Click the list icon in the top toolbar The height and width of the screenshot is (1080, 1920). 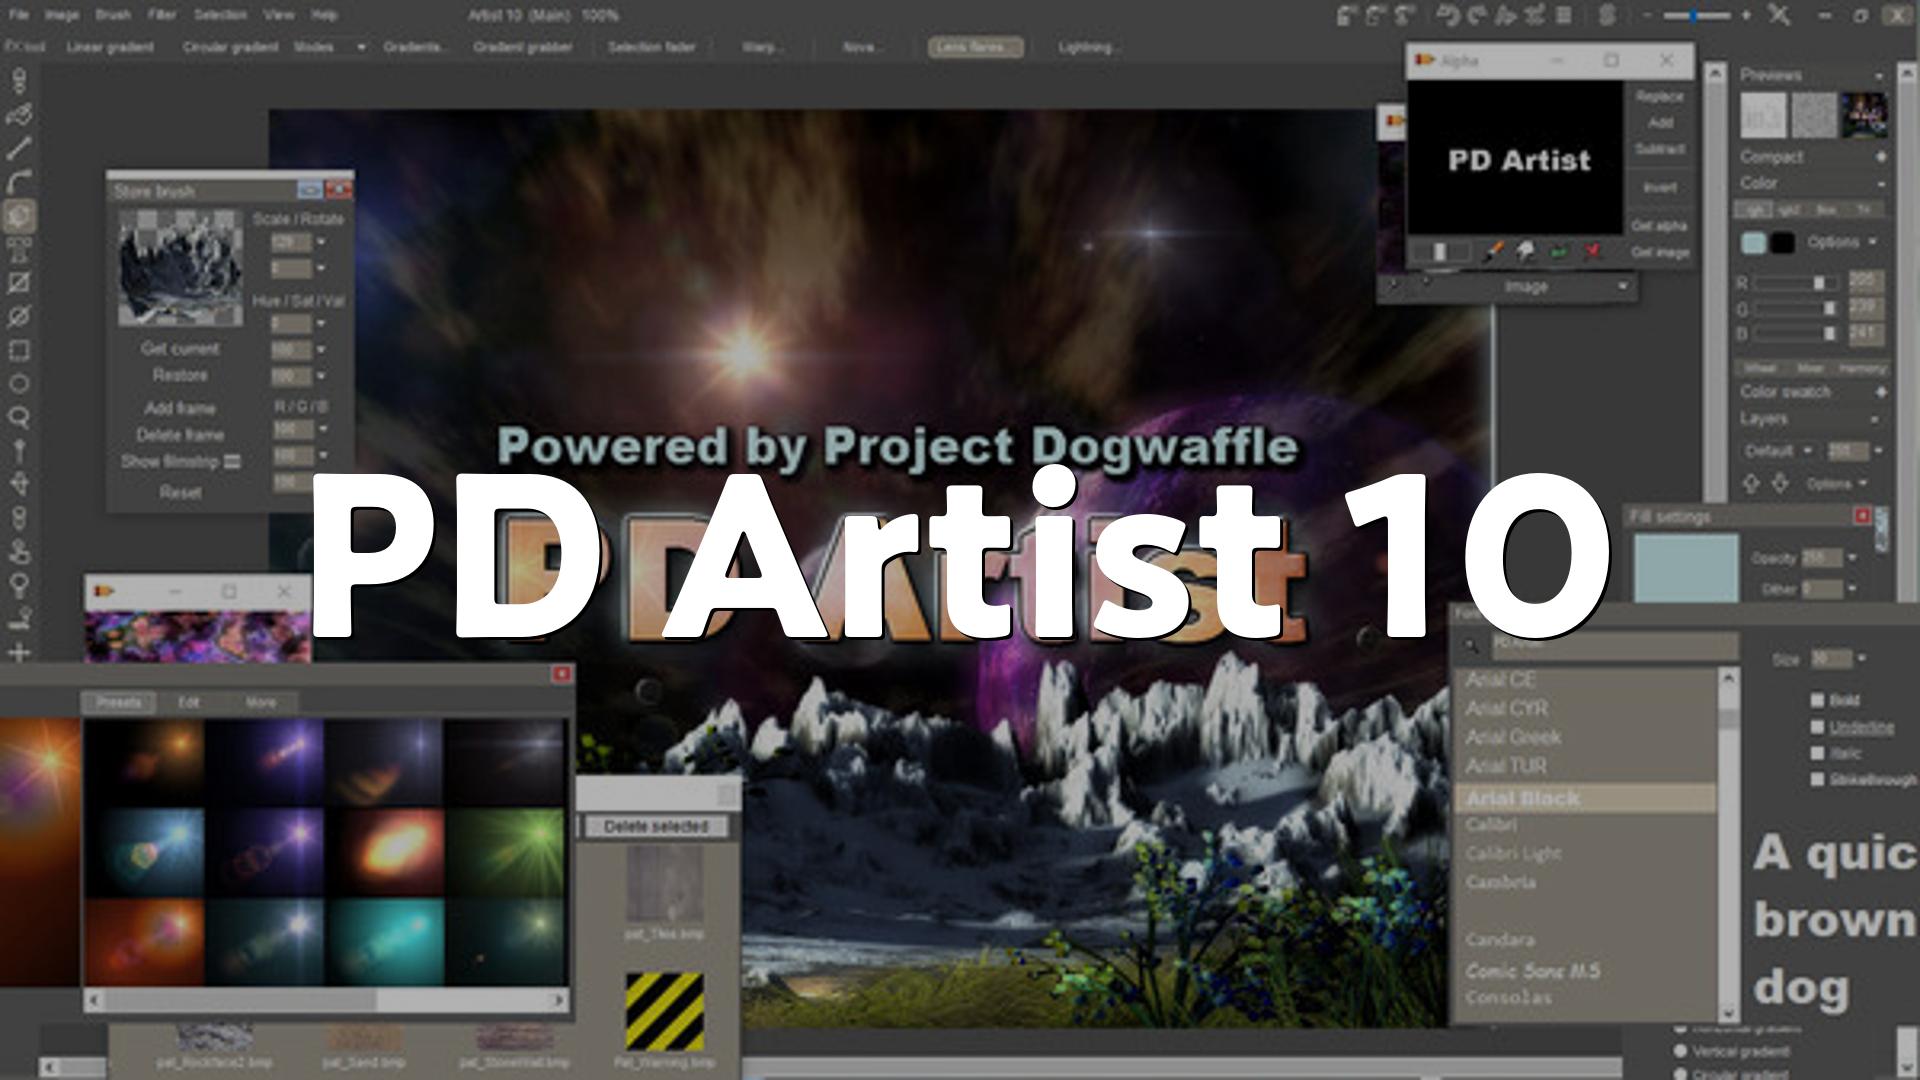(1563, 15)
